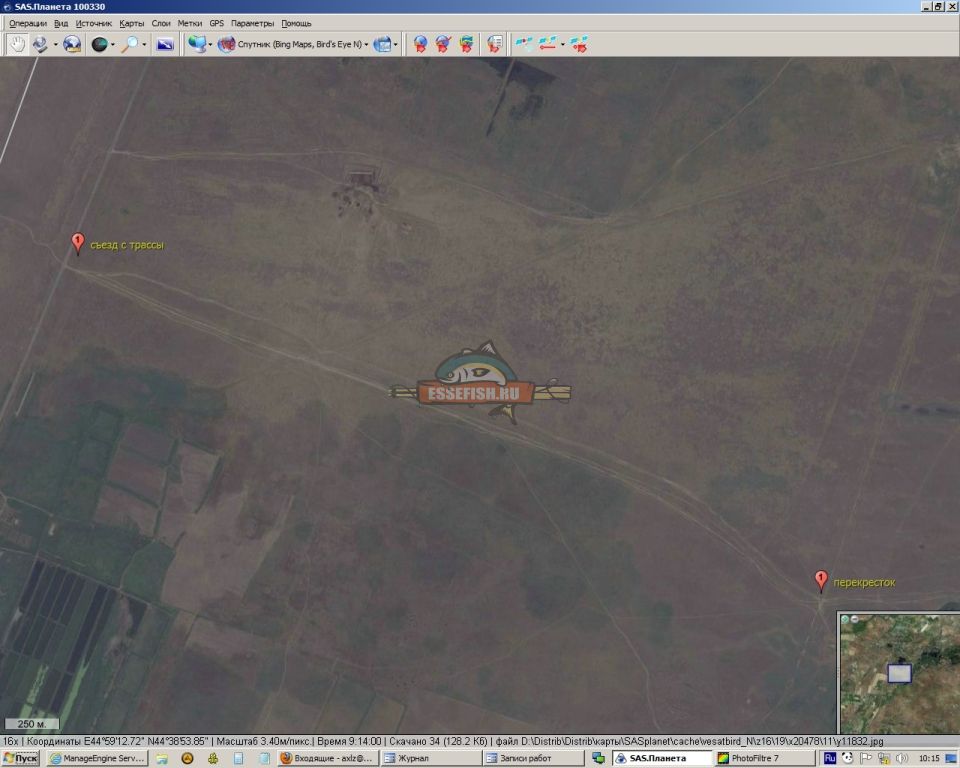
Task: Click the layers selection icon
Action: click(x=383, y=44)
